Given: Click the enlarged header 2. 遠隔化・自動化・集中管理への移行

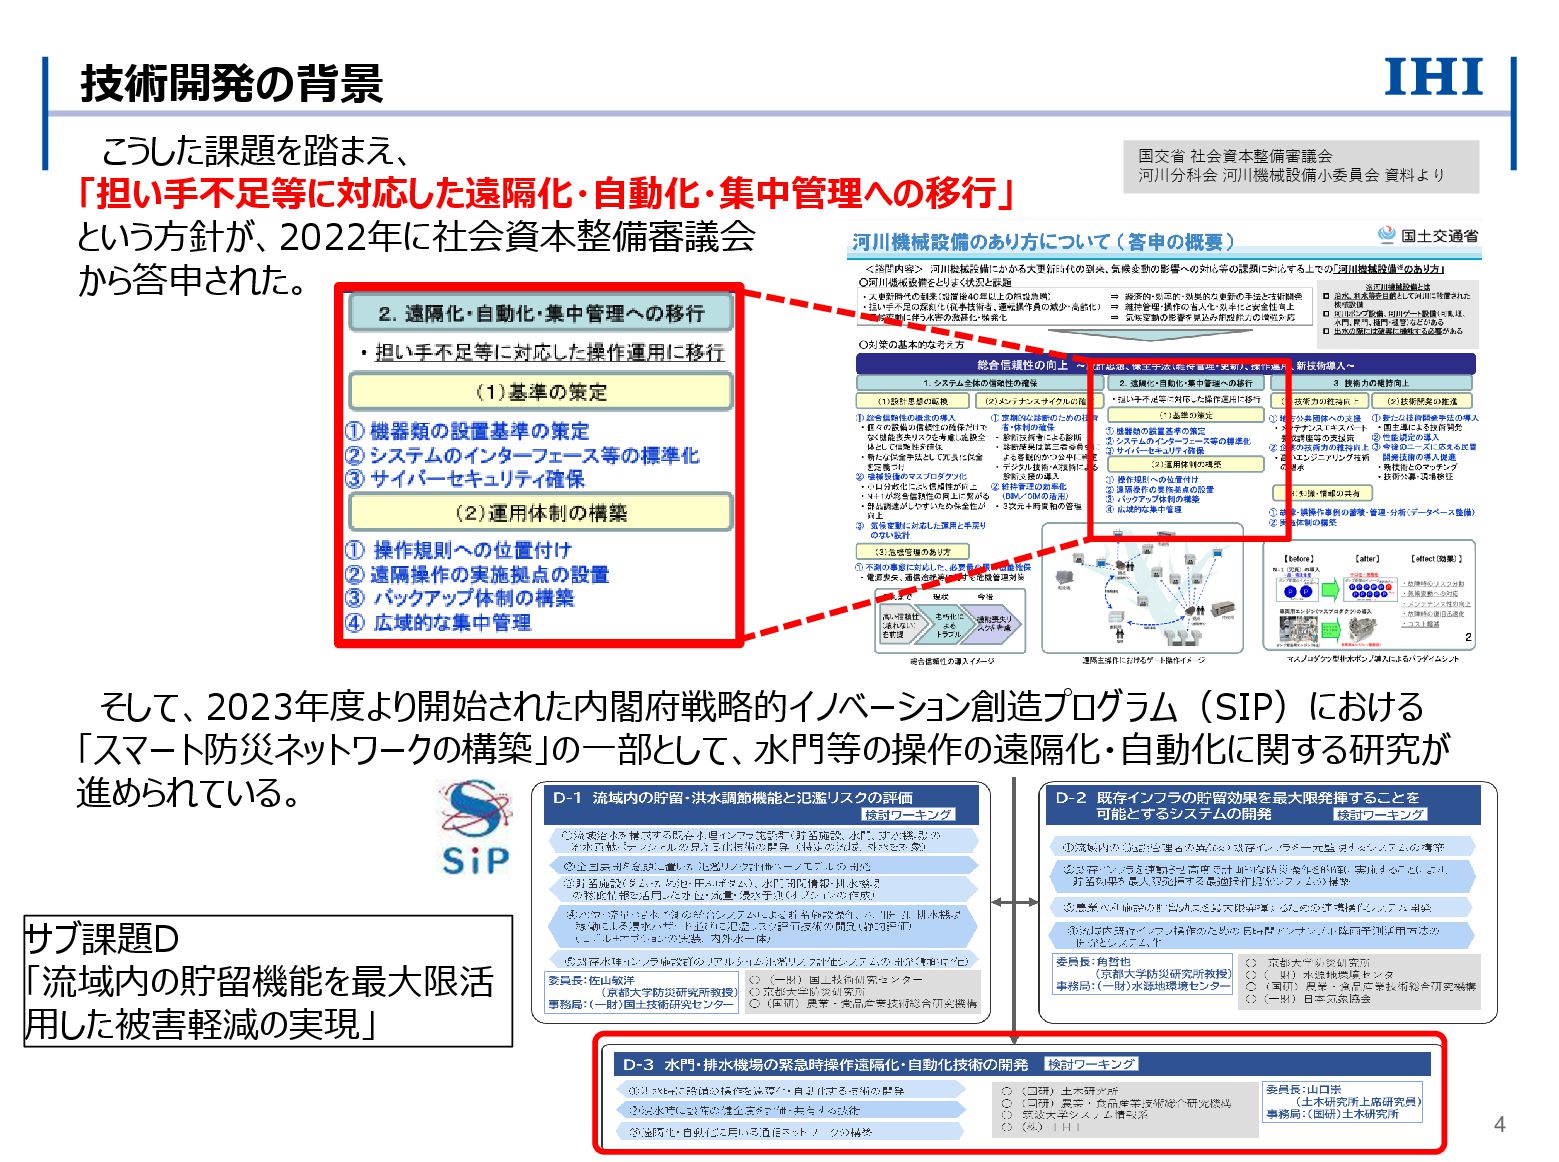Looking at the screenshot, I should tap(541, 313).
